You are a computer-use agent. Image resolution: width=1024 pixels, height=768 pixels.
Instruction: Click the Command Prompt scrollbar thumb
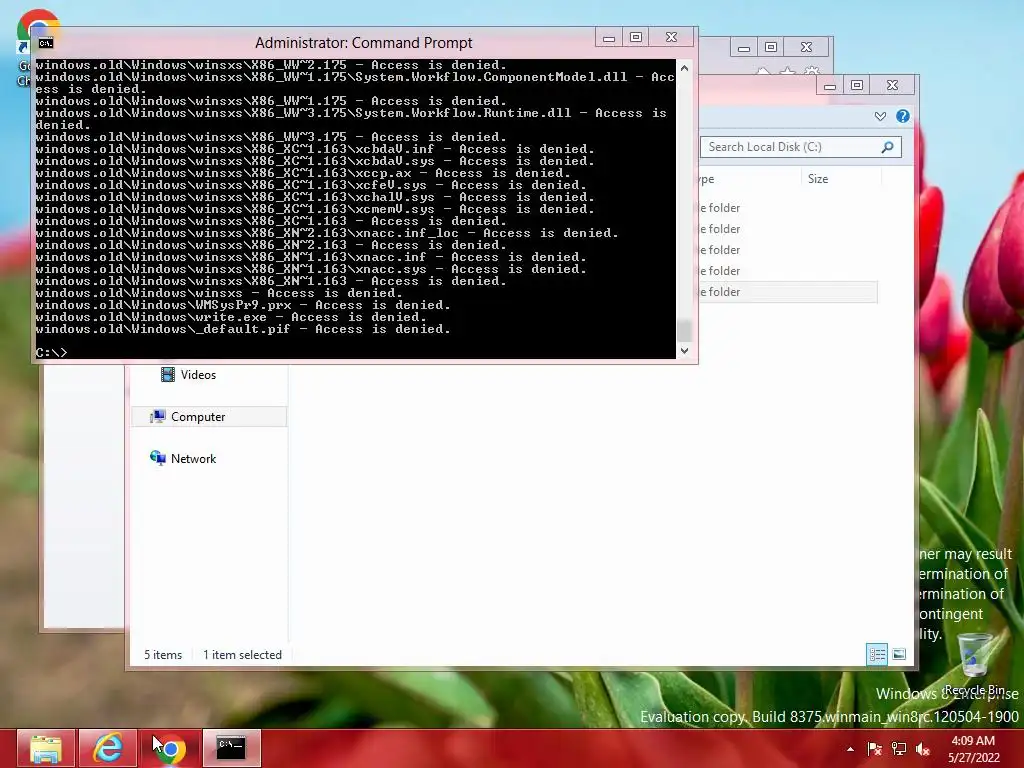[684, 330]
